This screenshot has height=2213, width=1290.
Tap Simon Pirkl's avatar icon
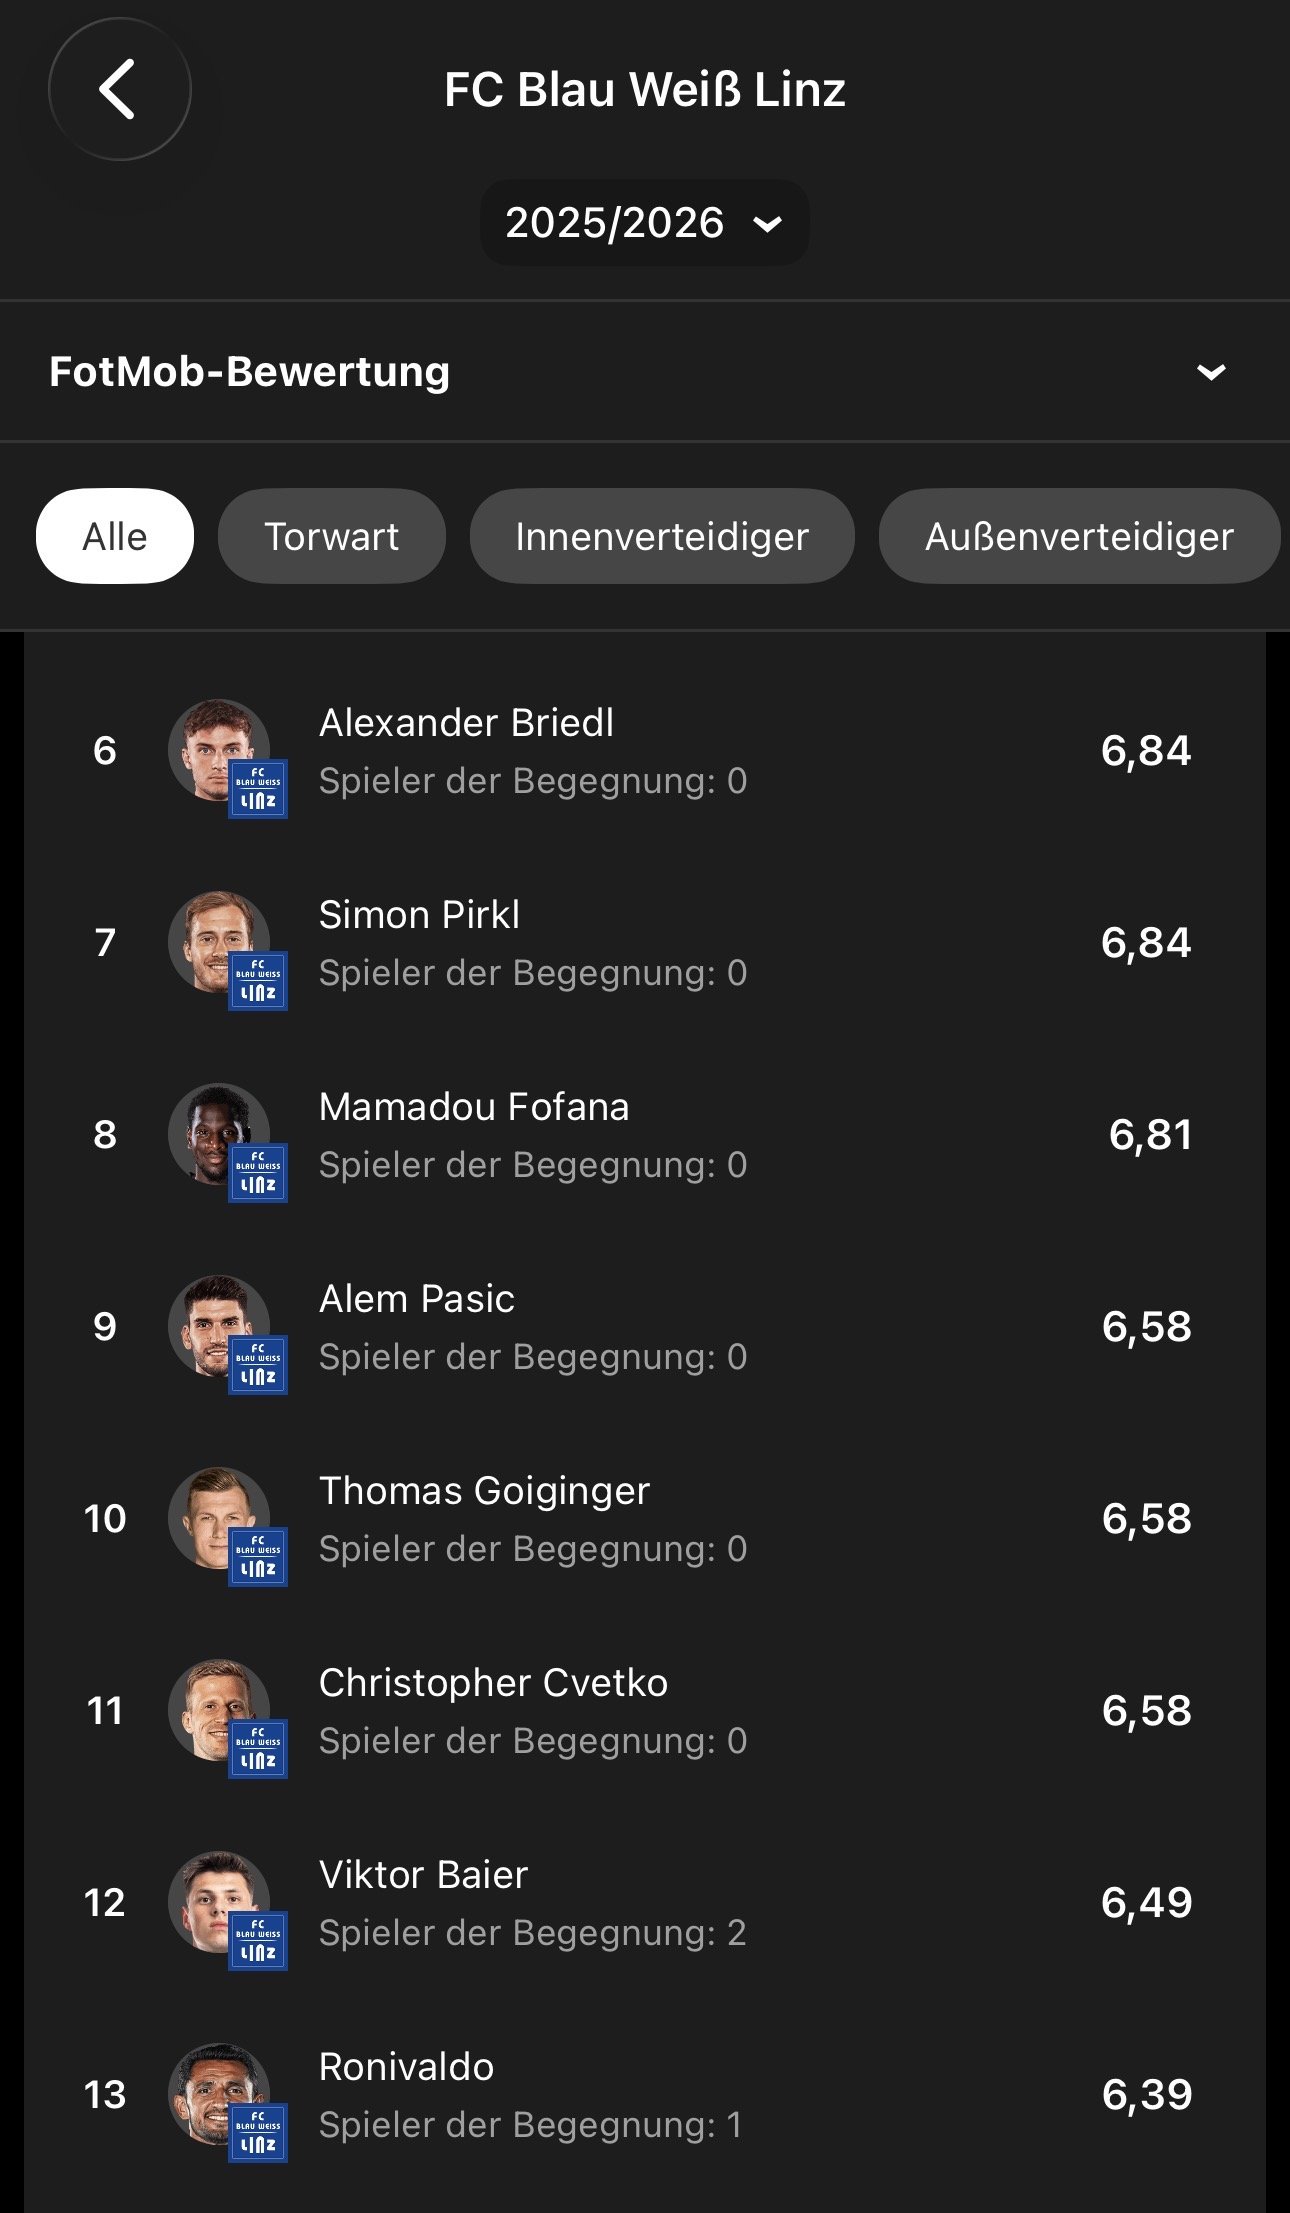(x=219, y=942)
